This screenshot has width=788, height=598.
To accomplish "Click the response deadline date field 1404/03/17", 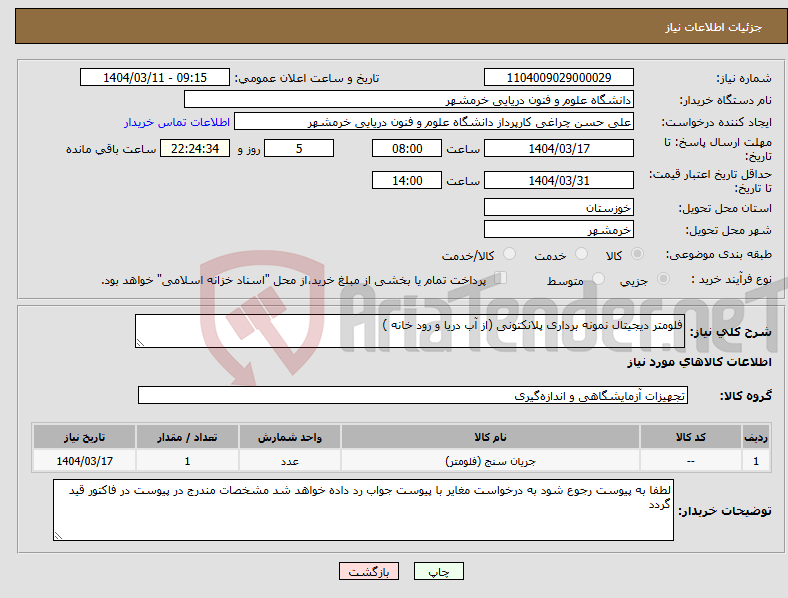I will 559,148.
